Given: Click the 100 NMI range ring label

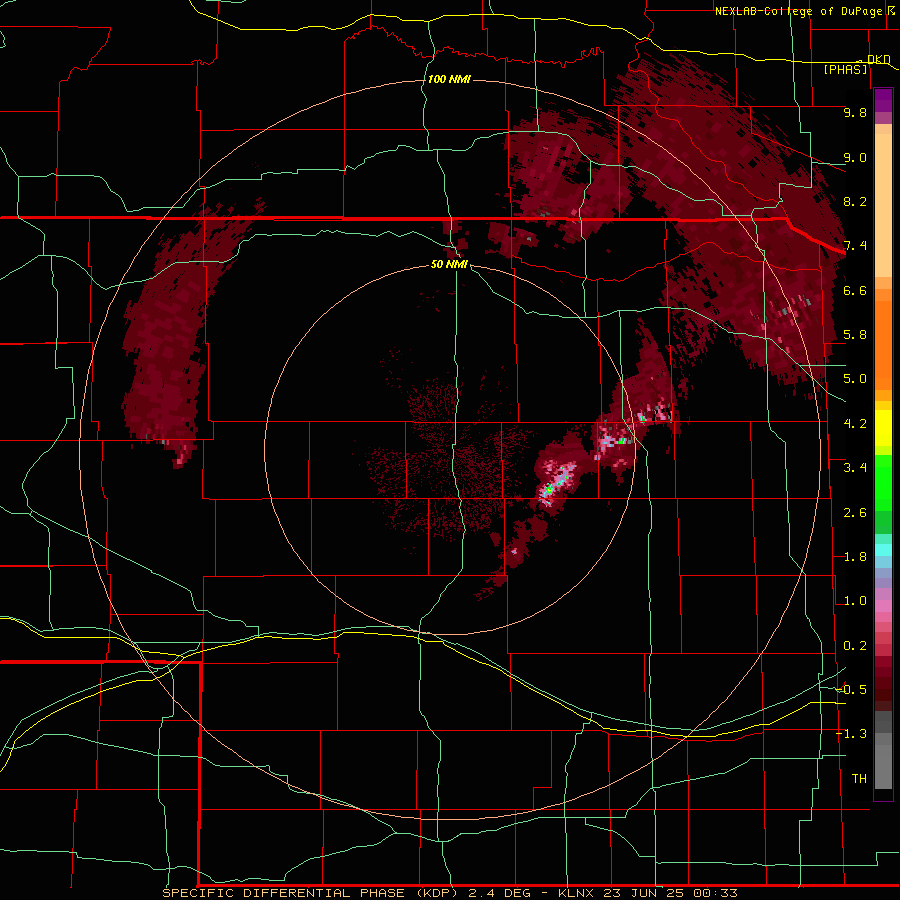Looking at the screenshot, I should [x=449, y=79].
